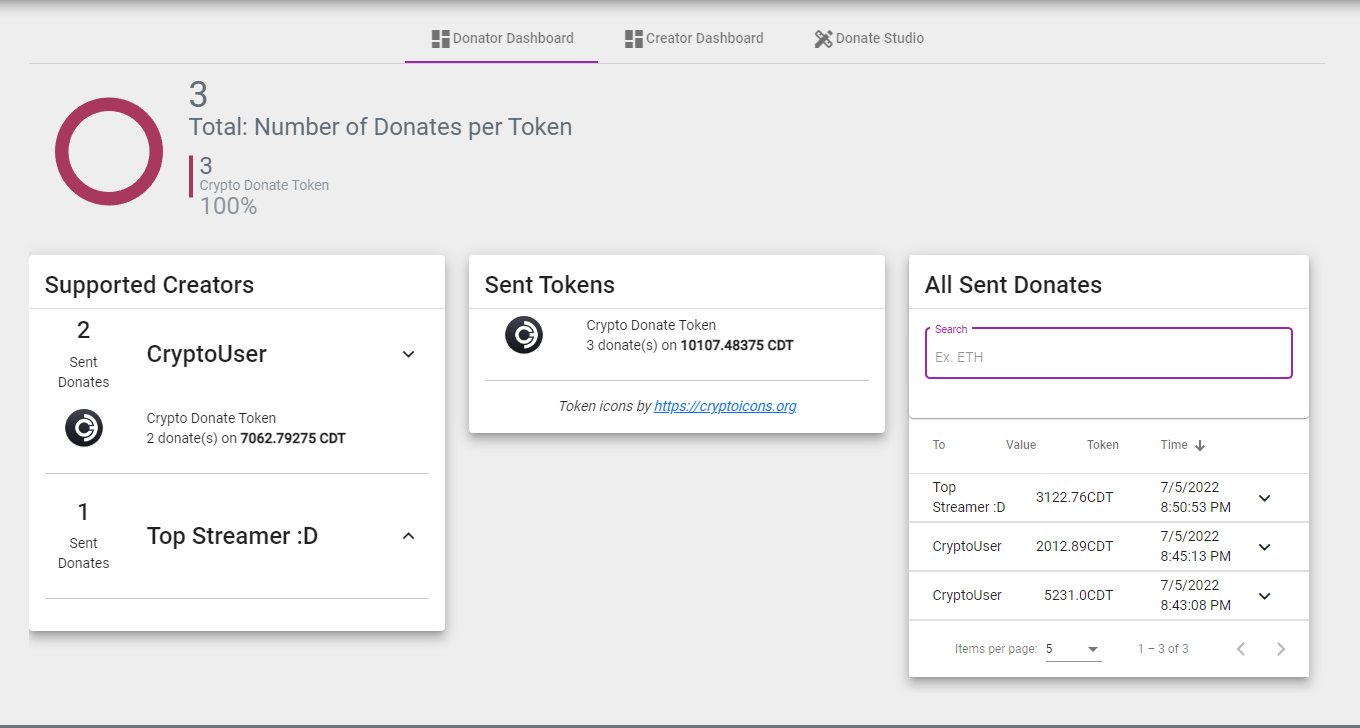Switch to the Creator Dashboard tab
The height and width of the screenshot is (728, 1360).
(694, 38)
